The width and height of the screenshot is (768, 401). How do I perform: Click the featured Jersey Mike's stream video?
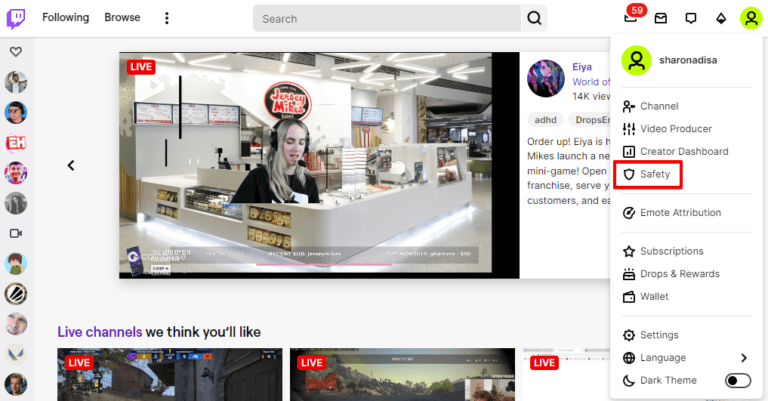pyautogui.click(x=319, y=165)
